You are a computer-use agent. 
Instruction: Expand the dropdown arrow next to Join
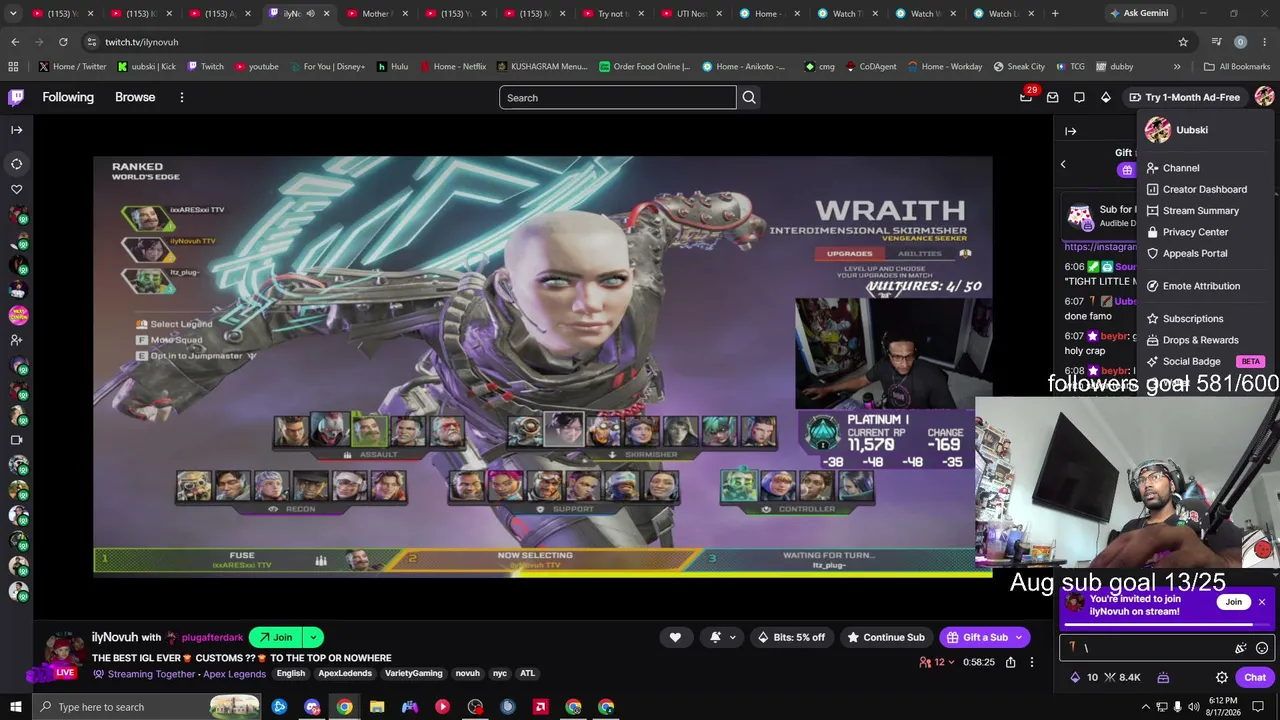(313, 637)
